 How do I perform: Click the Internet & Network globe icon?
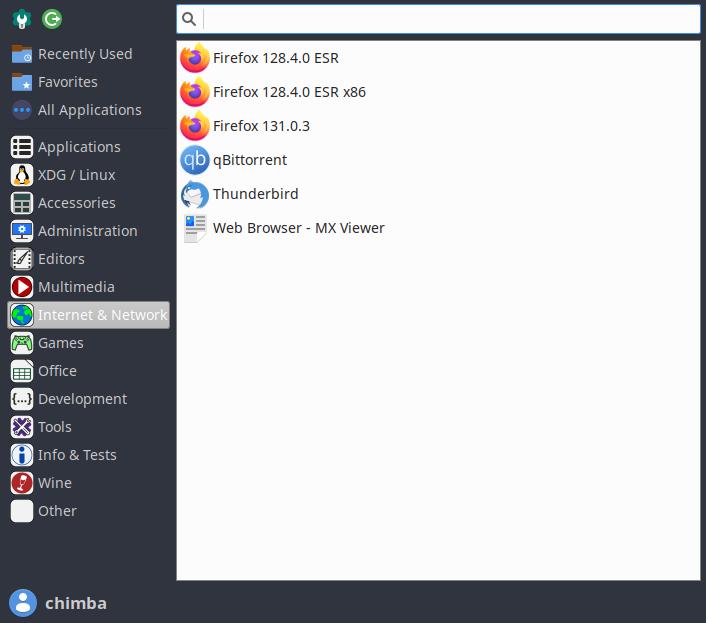coord(22,315)
